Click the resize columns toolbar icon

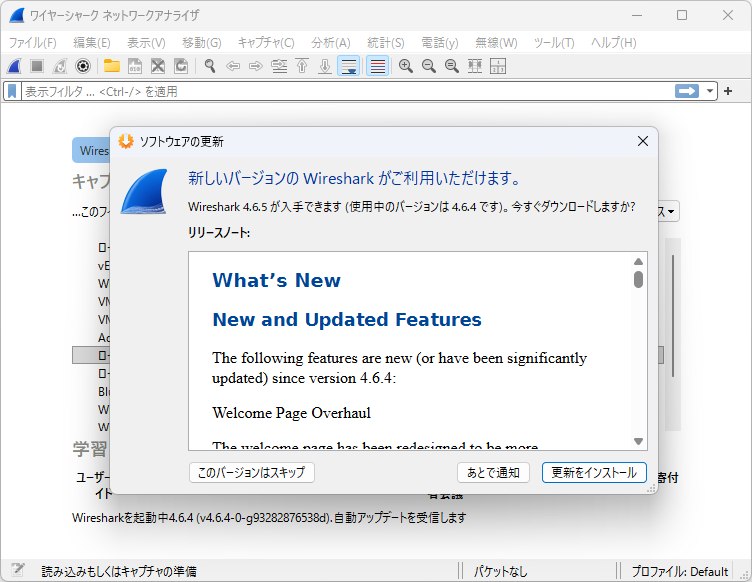point(475,66)
